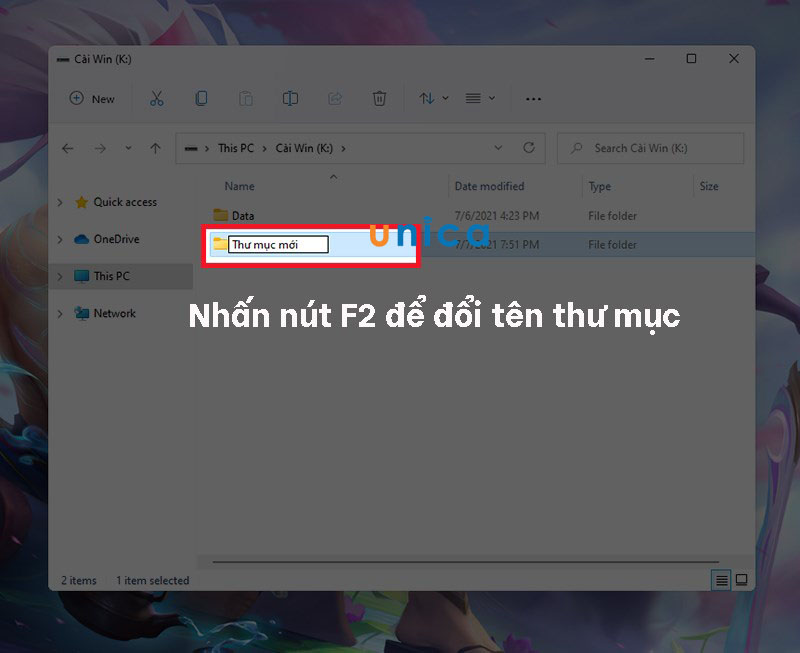Viewport: 800px width, 653px height.
Task: Click the Delete trash icon
Action: [x=380, y=98]
